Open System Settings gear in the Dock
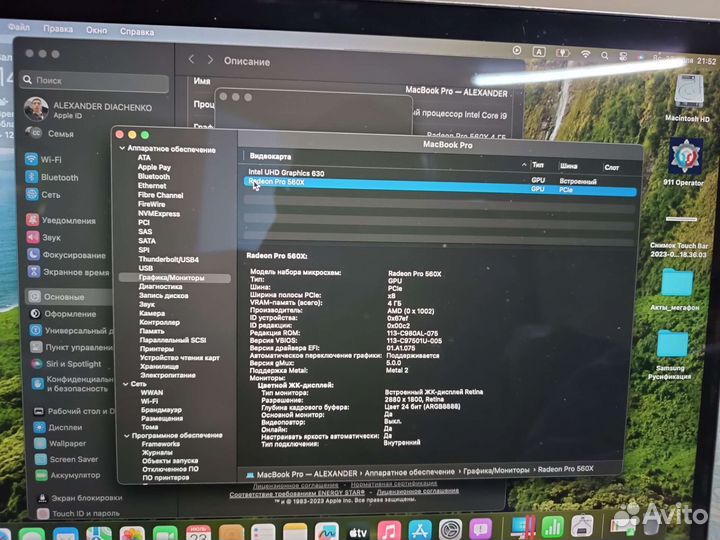 point(450,529)
